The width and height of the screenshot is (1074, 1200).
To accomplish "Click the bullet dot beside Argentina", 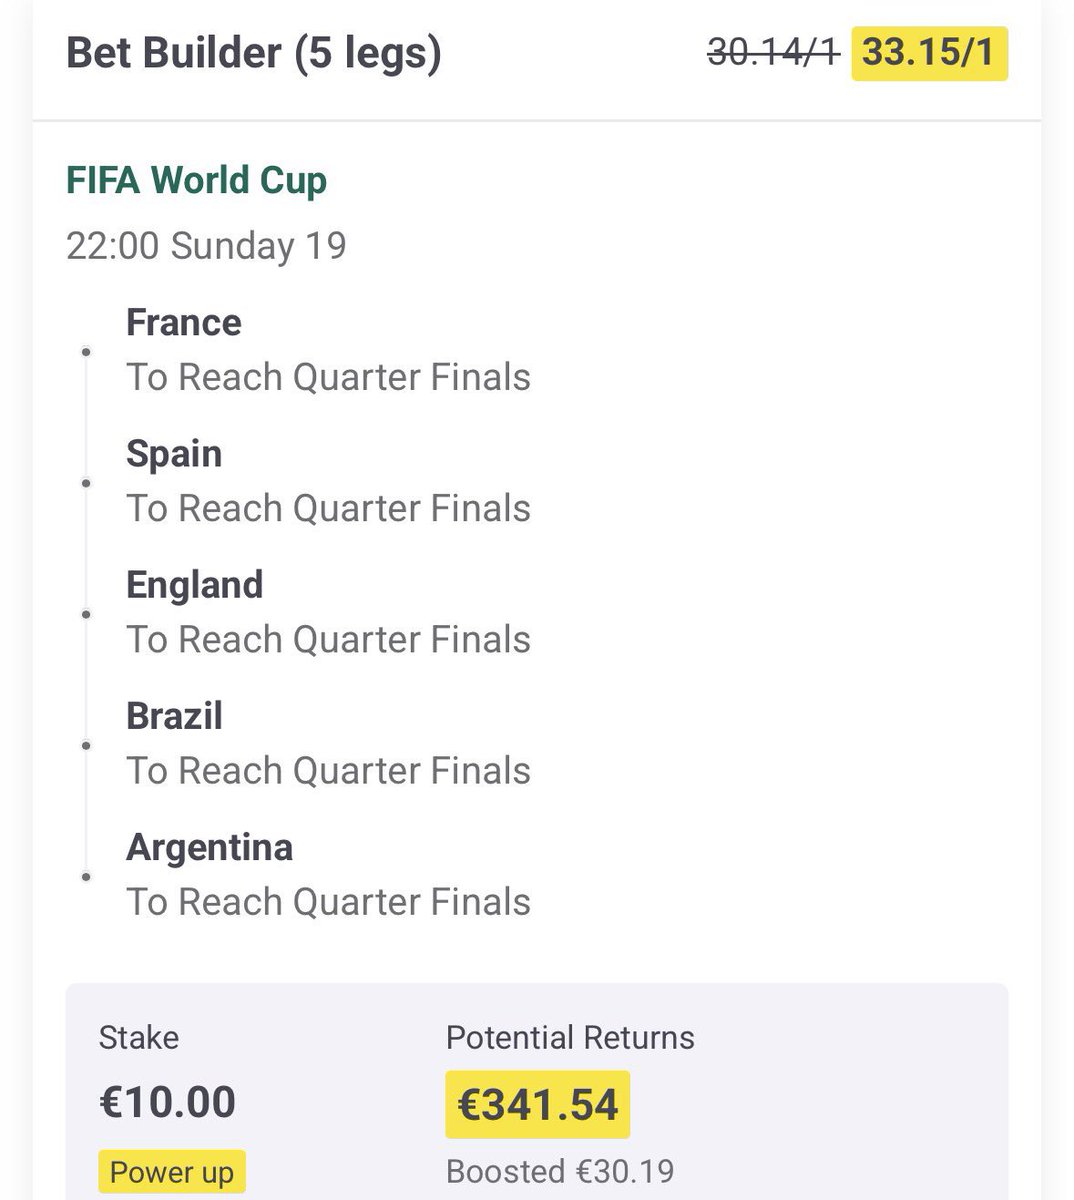I will (86, 876).
